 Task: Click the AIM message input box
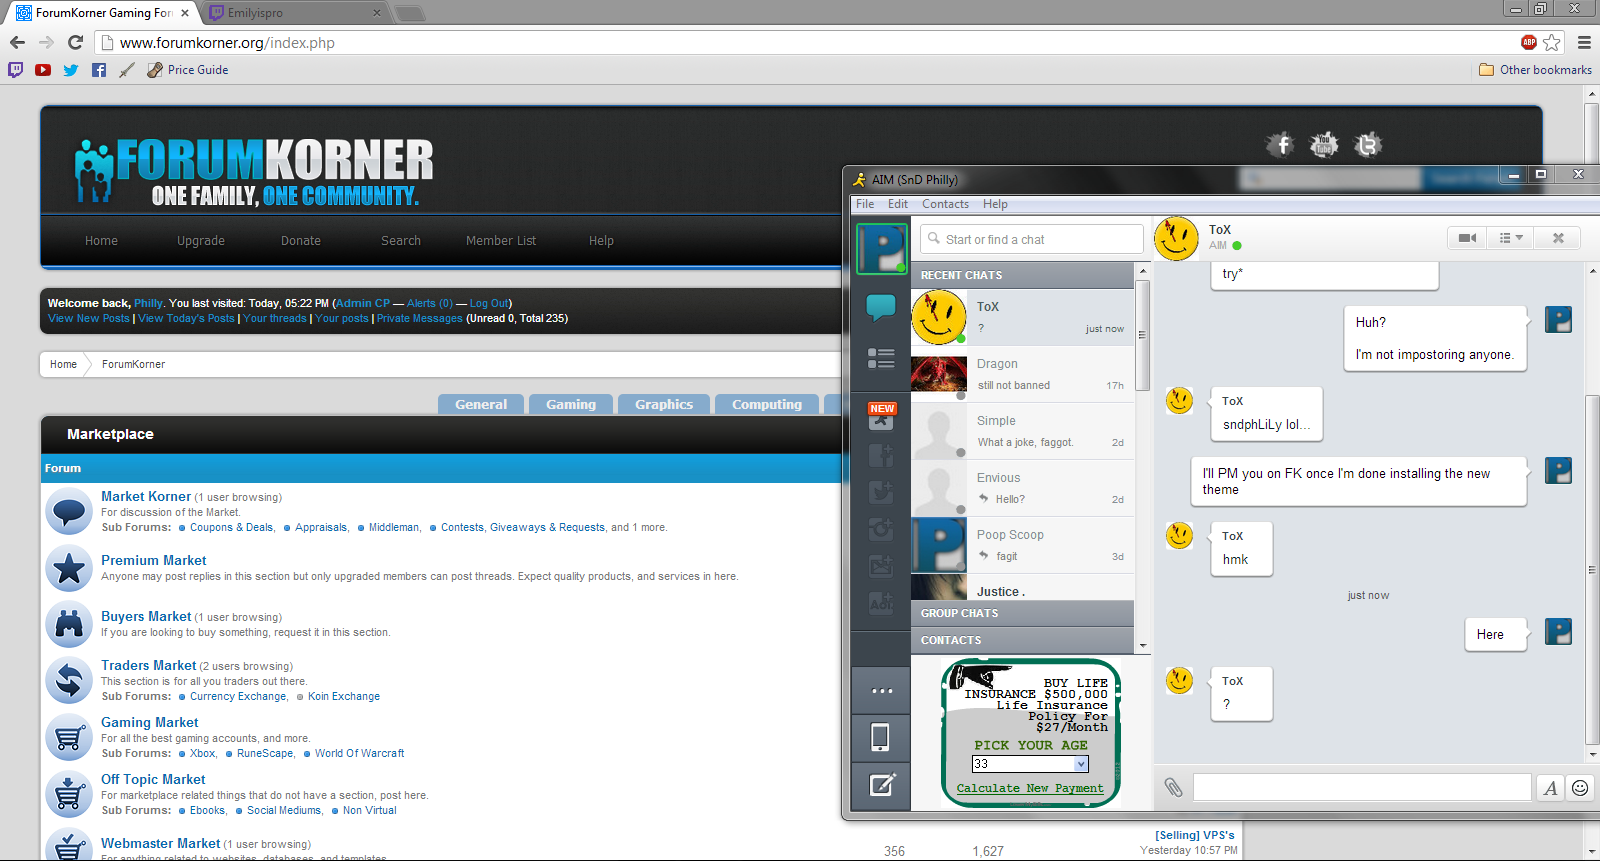pos(1362,788)
